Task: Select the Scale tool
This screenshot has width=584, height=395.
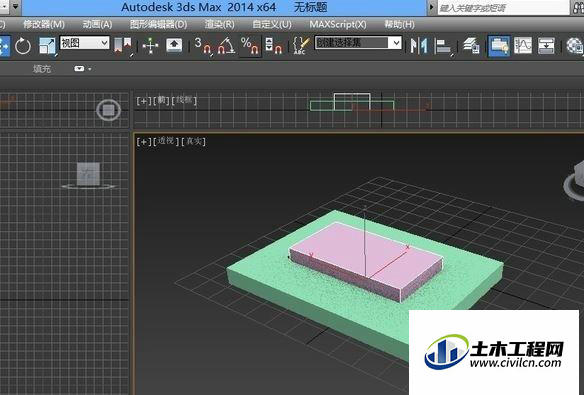Action: pyautogui.click(x=48, y=46)
